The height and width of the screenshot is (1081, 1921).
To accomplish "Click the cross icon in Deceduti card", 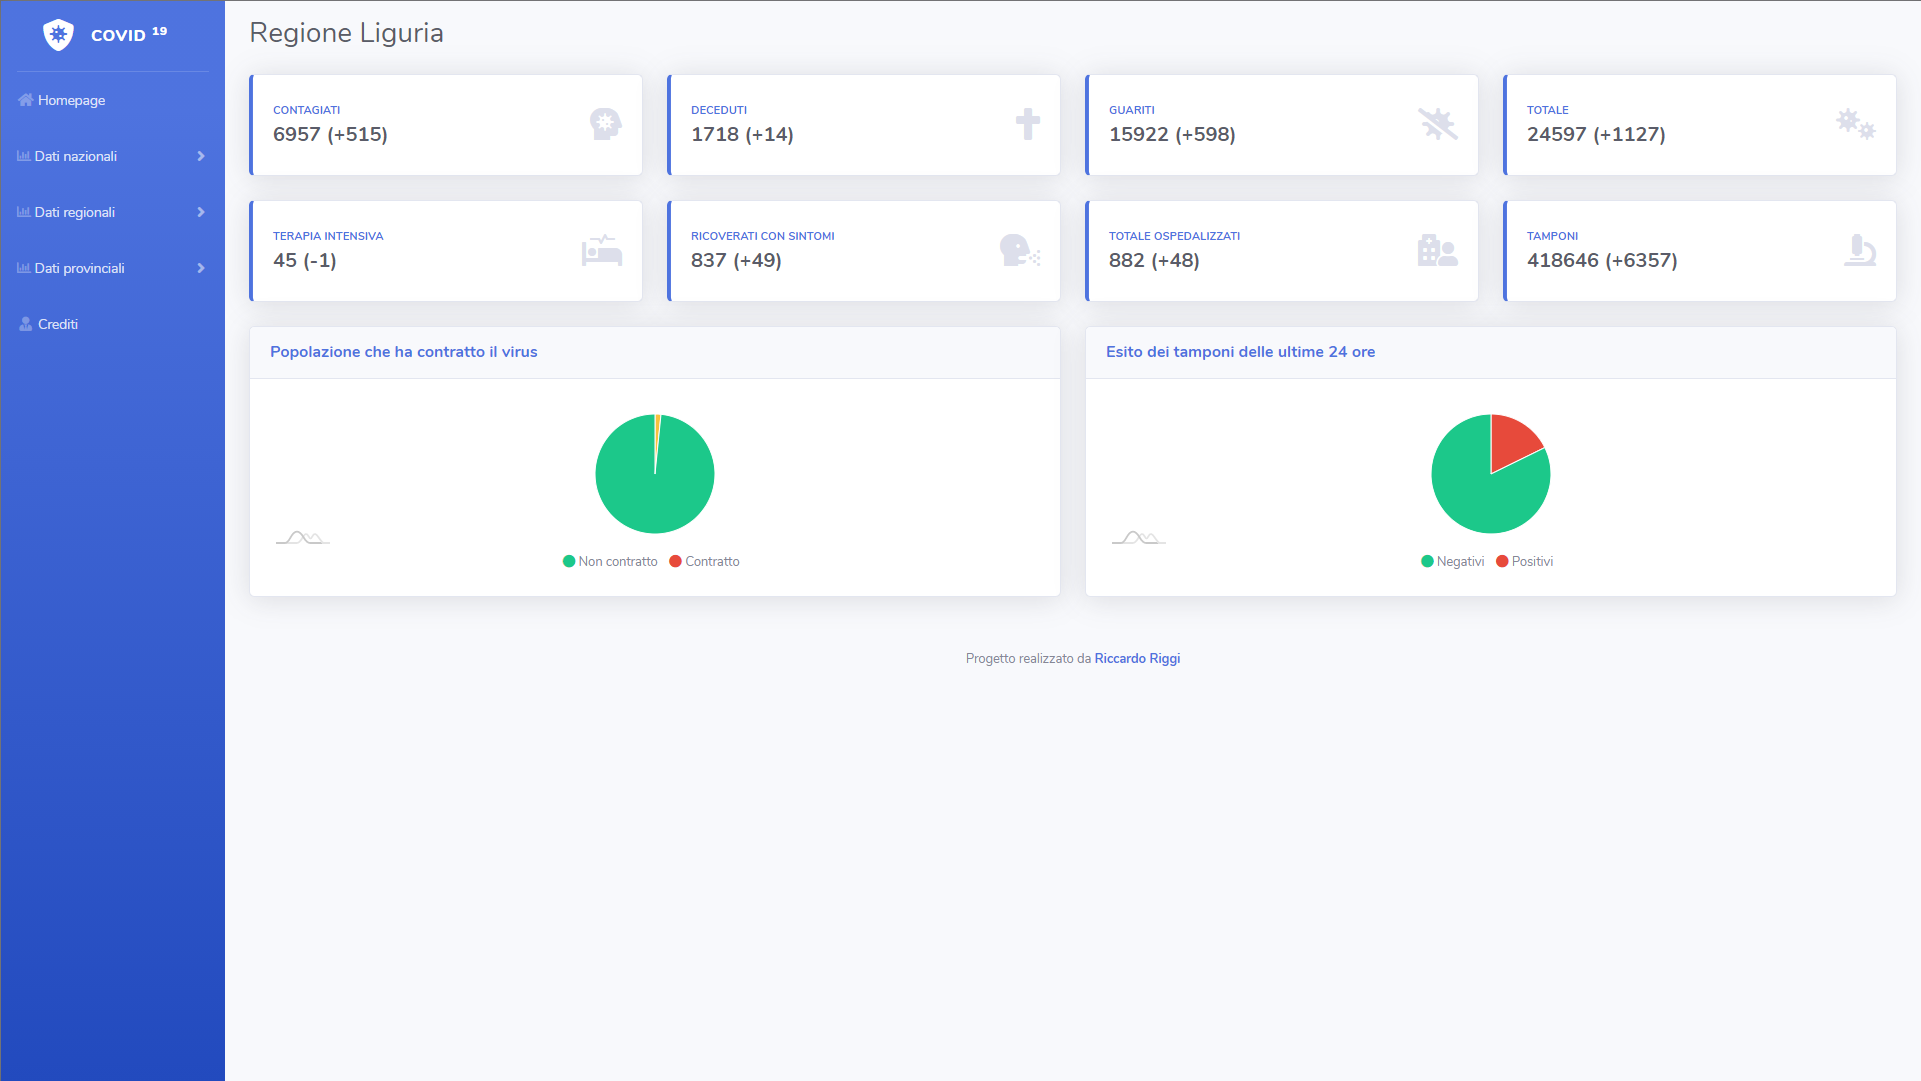I will 1027,124.
